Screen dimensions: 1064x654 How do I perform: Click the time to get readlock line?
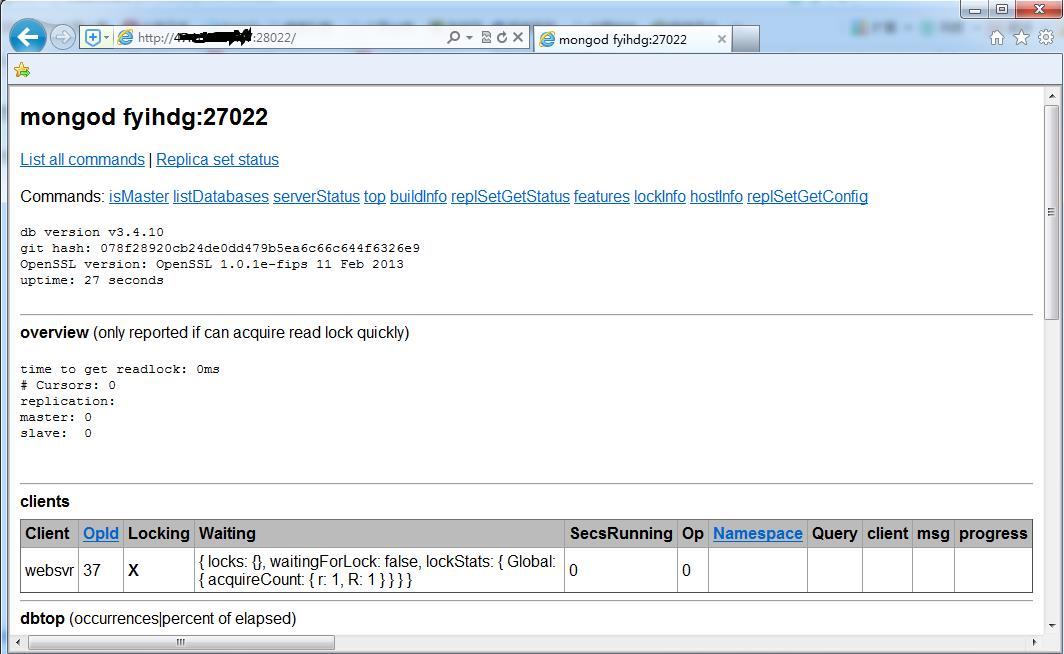click(119, 370)
